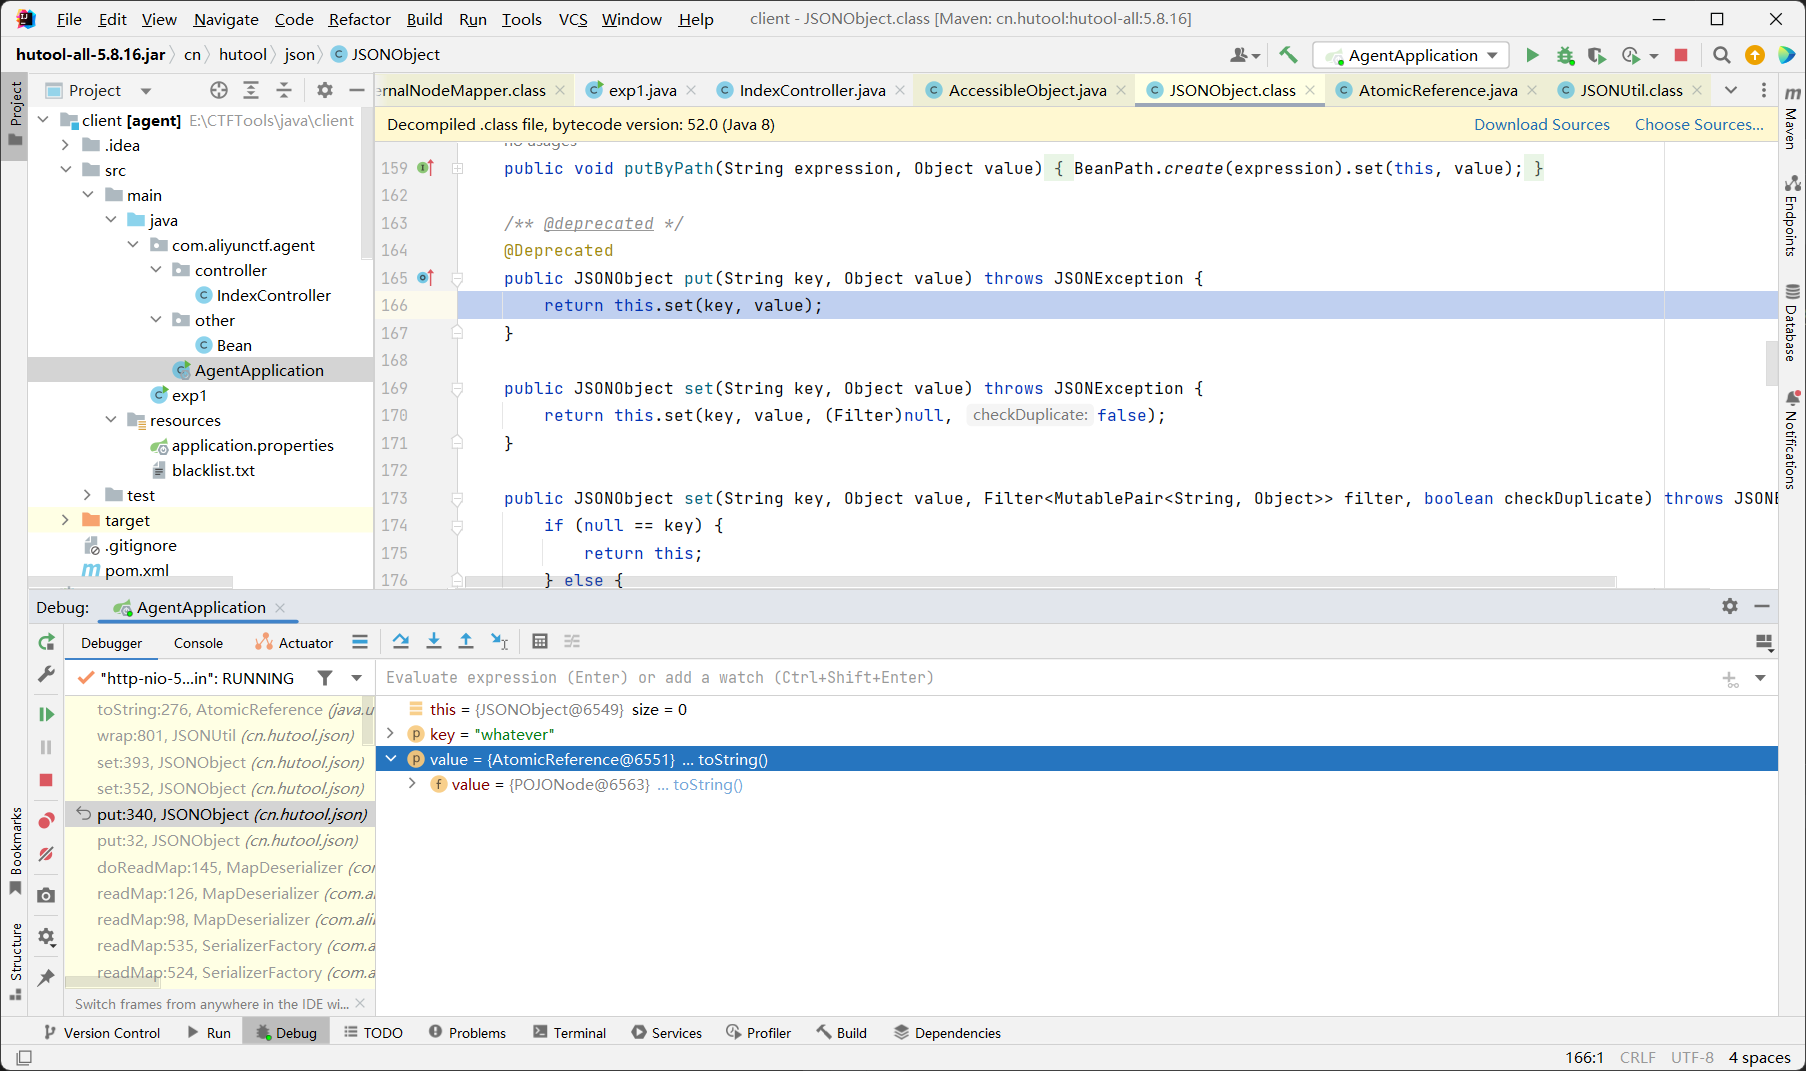Close the JSONObject.class tab

coord(1310,90)
